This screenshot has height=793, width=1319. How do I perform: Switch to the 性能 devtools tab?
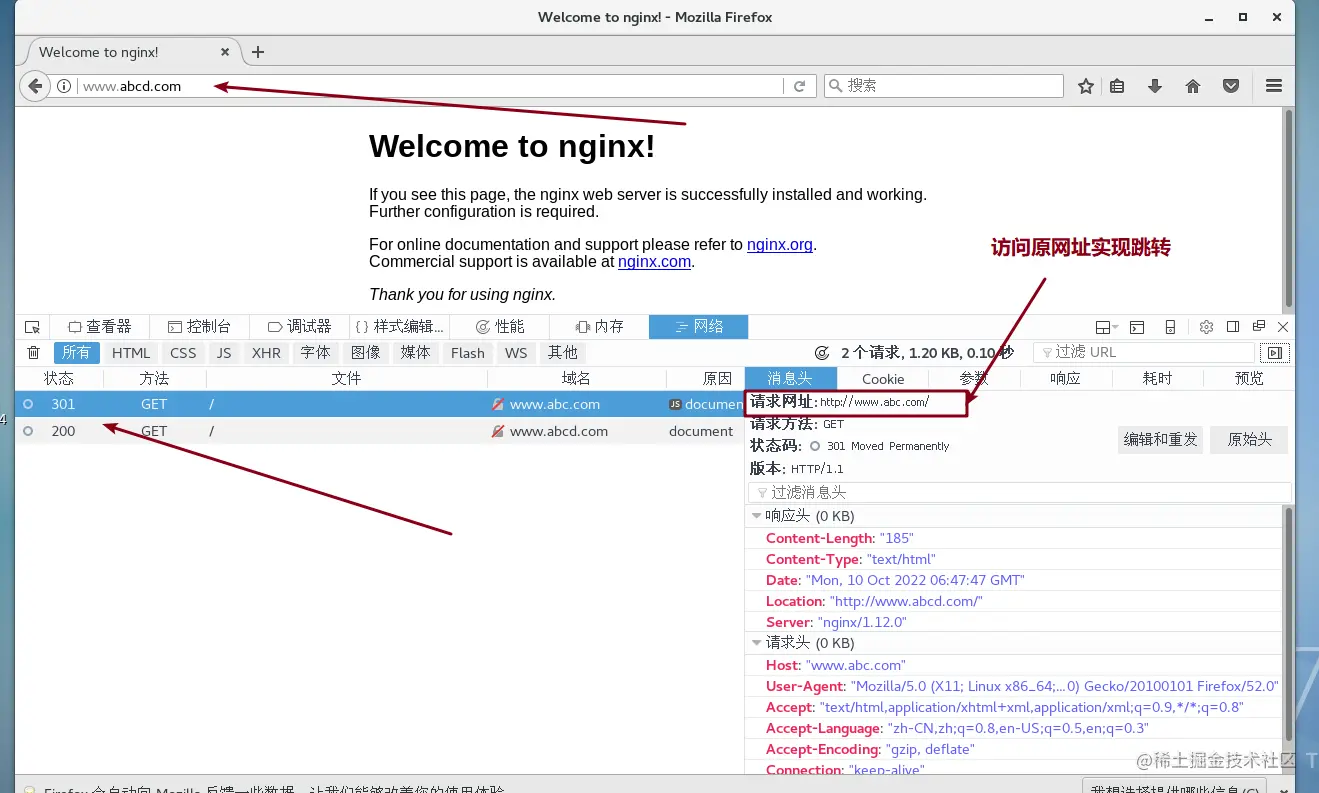(499, 327)
